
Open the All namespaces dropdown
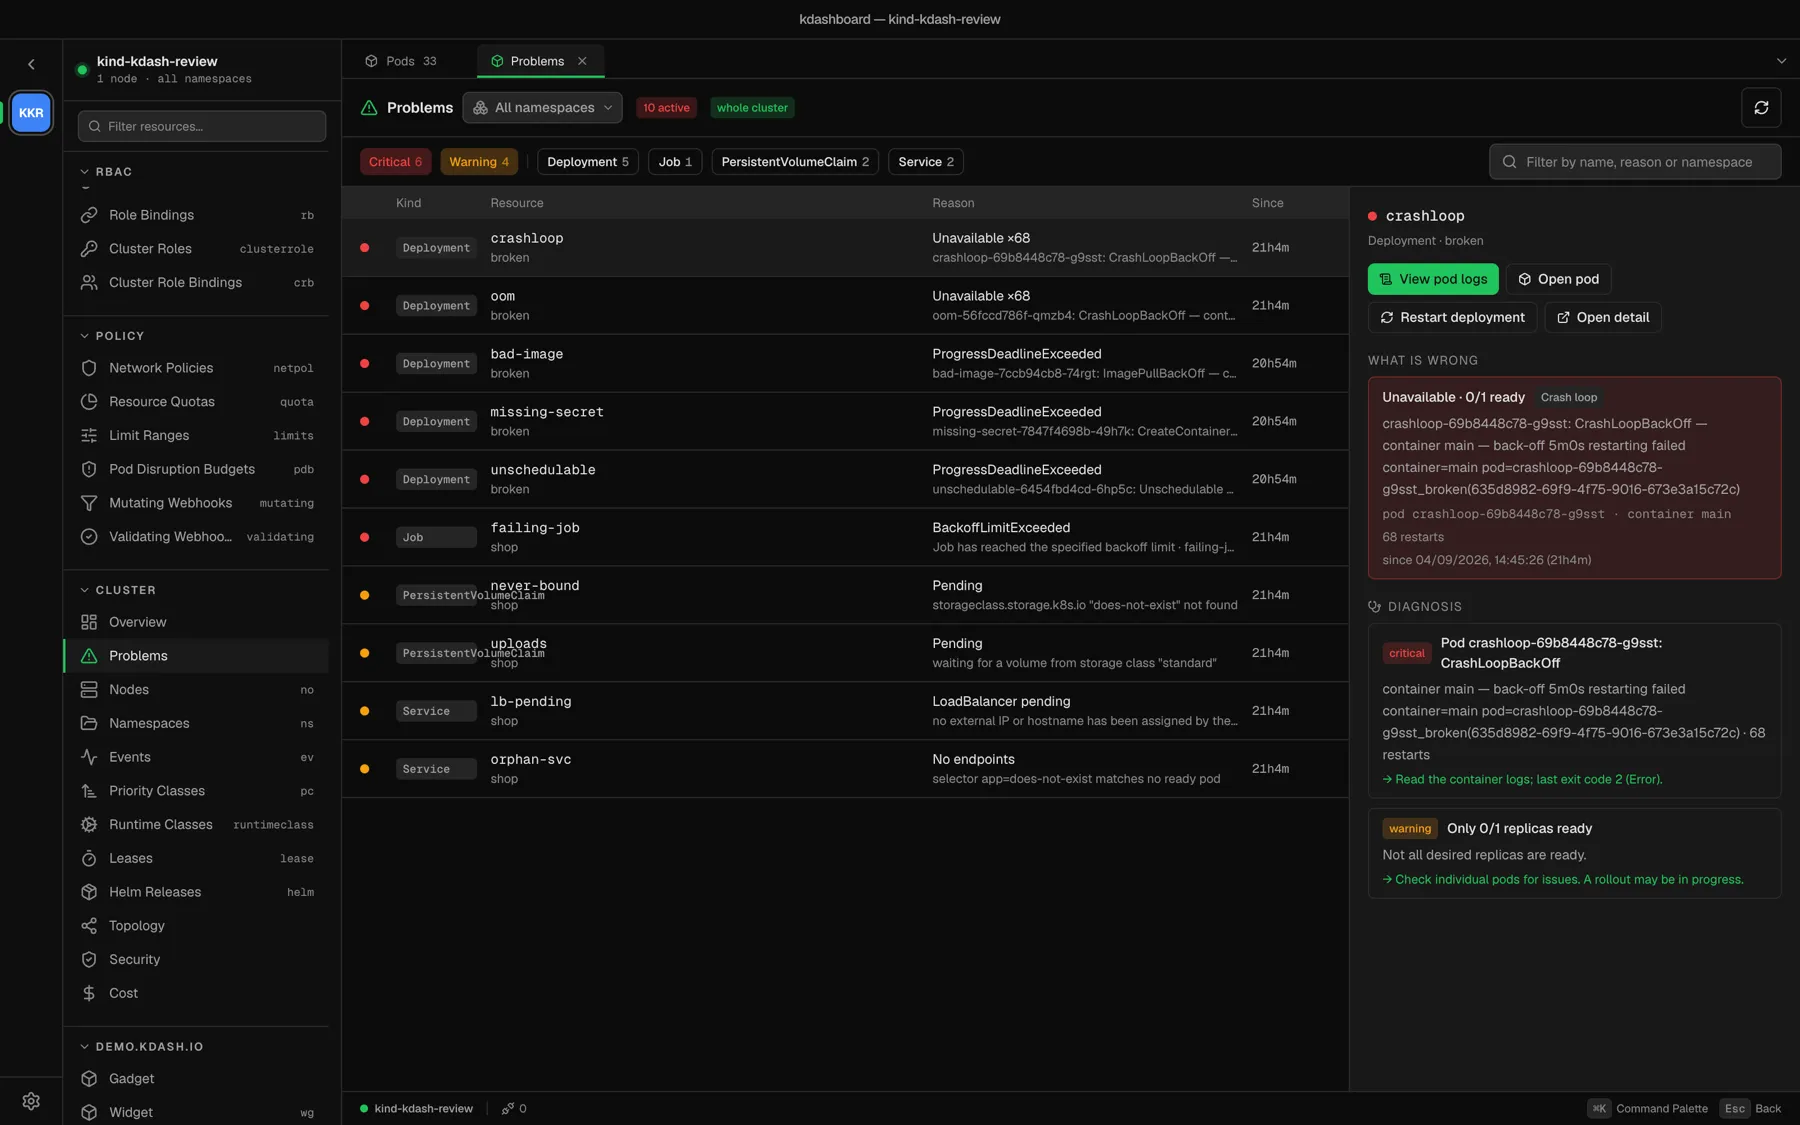(x=542, y=108)
